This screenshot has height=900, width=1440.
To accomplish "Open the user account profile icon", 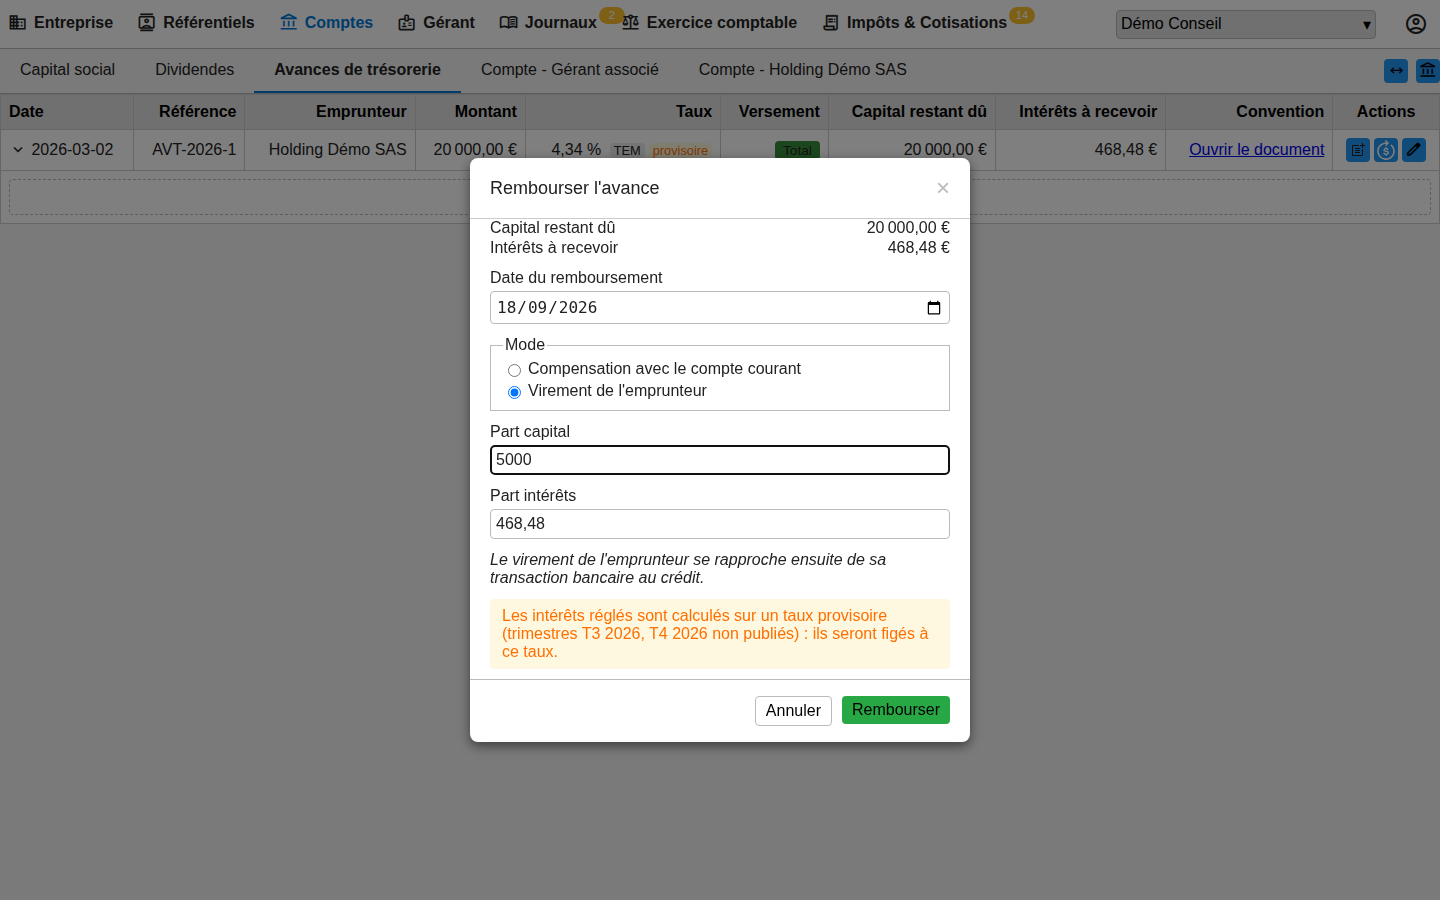I will pyautogui.click(x=1416, y=24).
